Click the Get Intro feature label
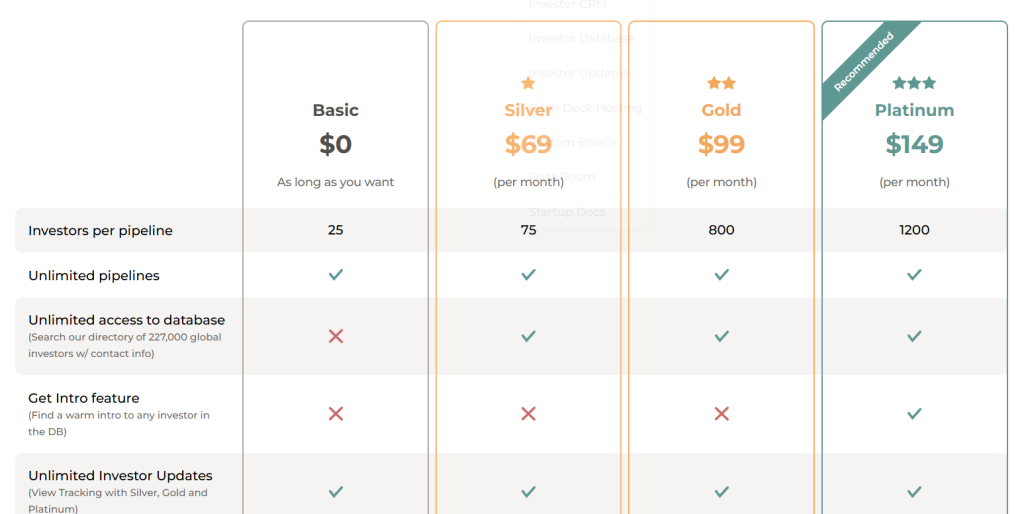 (84, 398)
